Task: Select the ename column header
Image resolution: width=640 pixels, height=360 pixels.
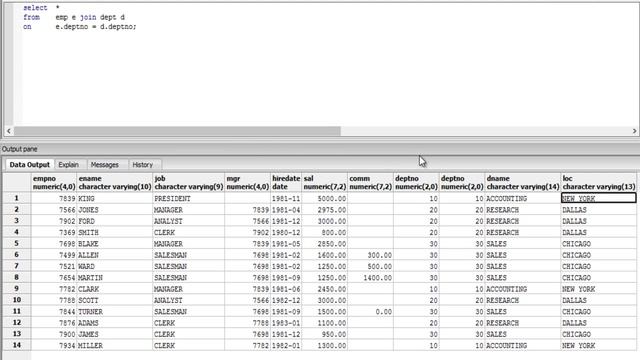Action: pos(115,182)
